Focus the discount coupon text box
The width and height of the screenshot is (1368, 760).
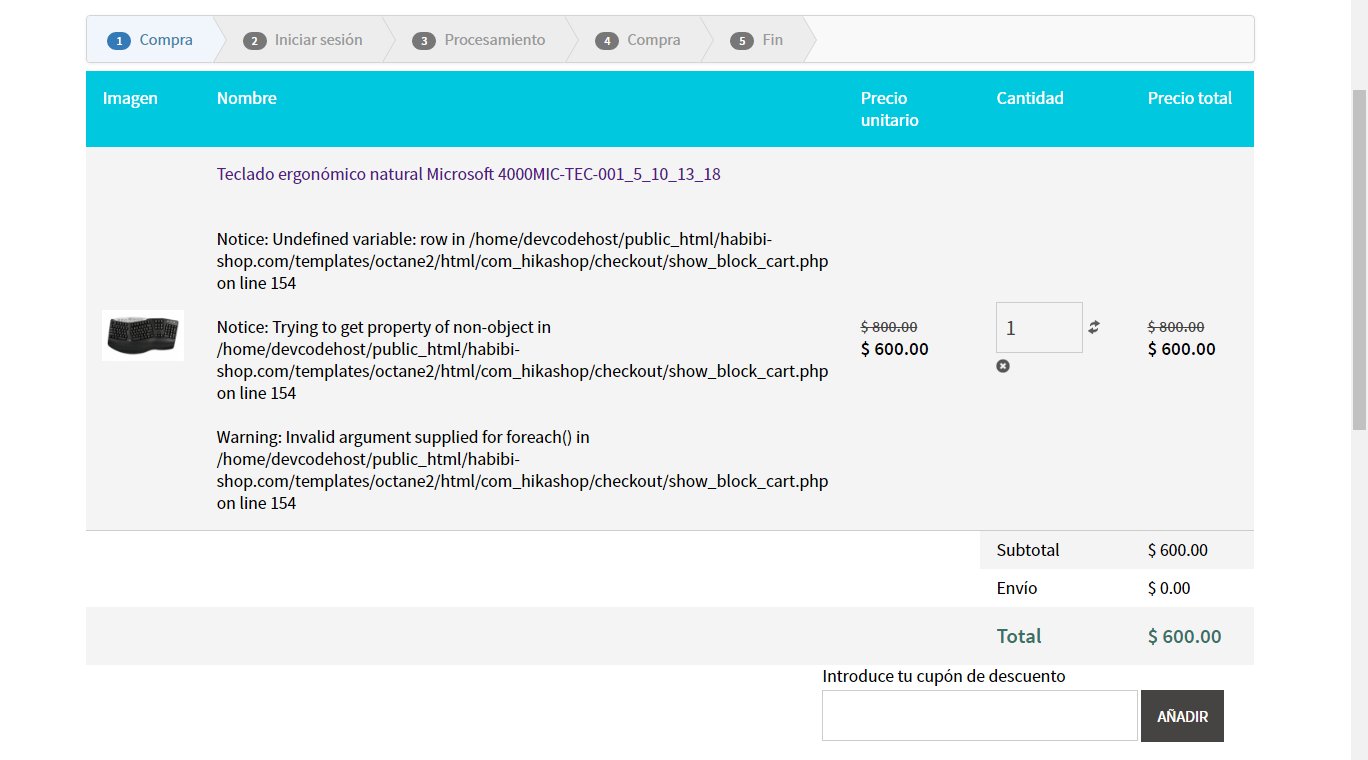pyautogui.click(x=979, y=716)
